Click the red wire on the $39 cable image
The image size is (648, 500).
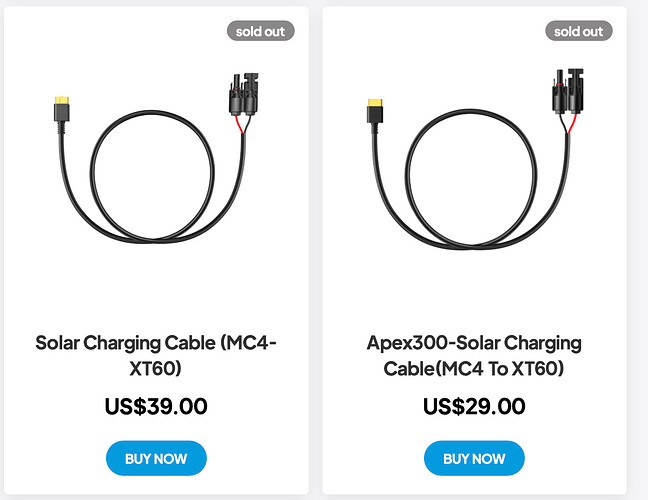(238, 124)
